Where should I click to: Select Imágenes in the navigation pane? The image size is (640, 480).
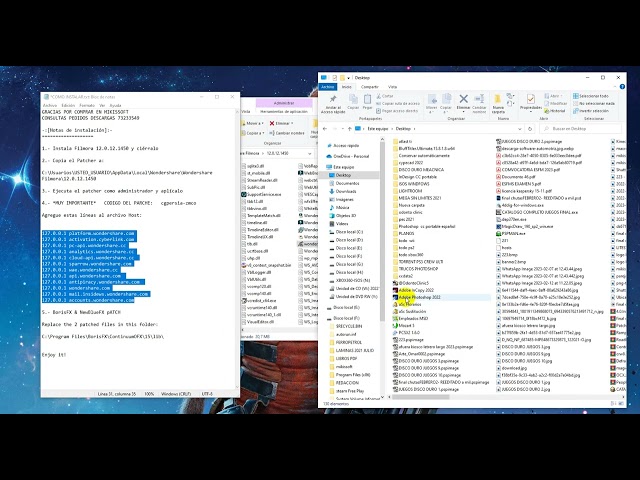344,200
